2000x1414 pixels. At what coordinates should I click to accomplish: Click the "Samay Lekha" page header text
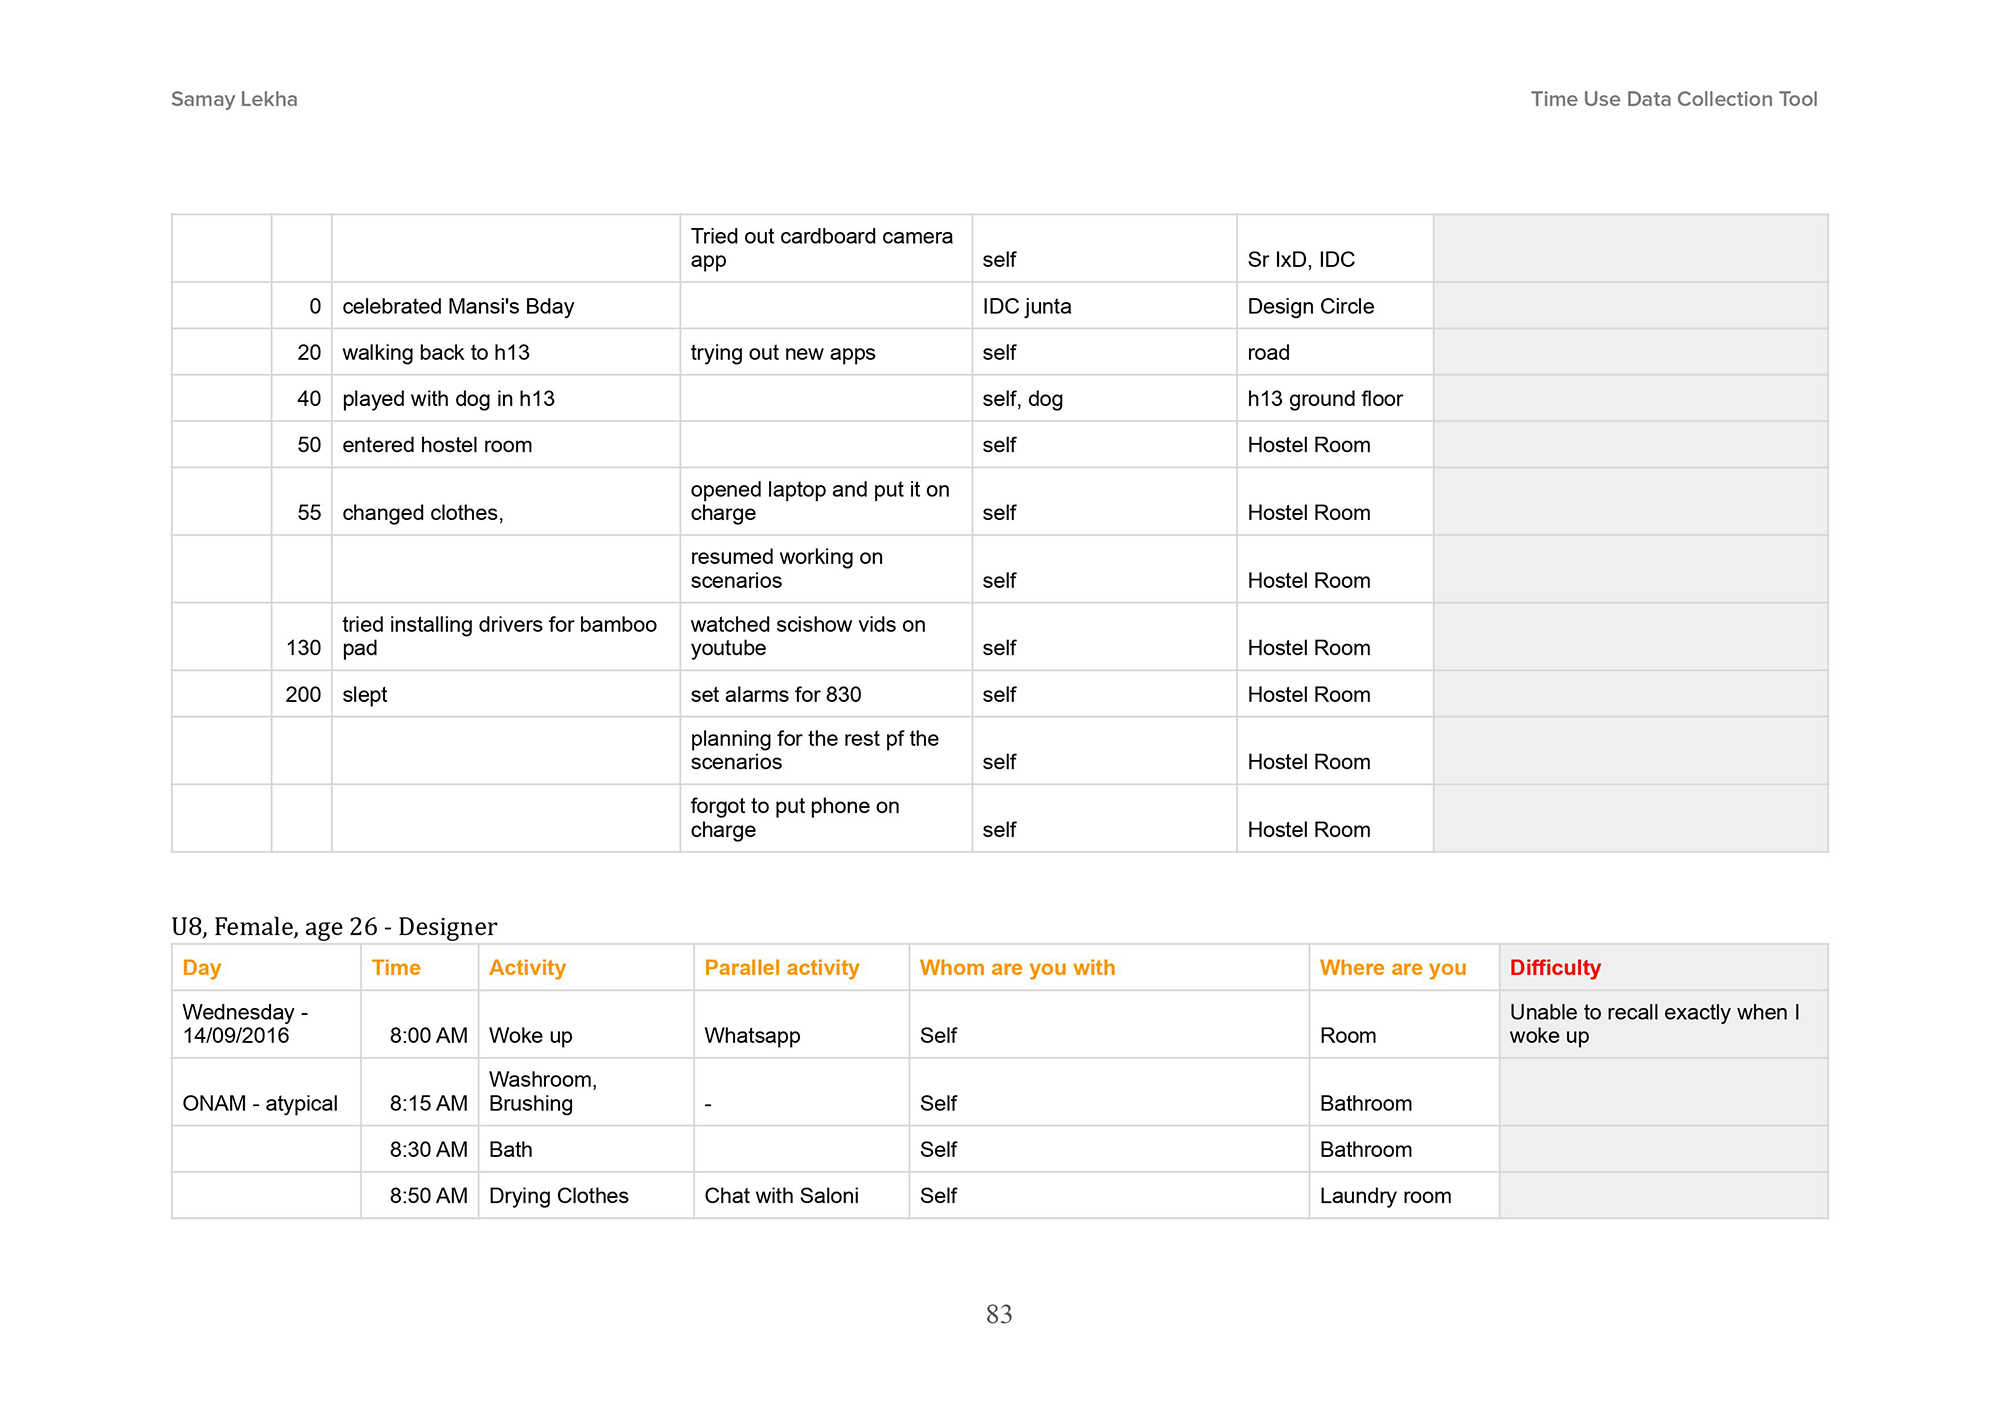[x=234, y=99]
